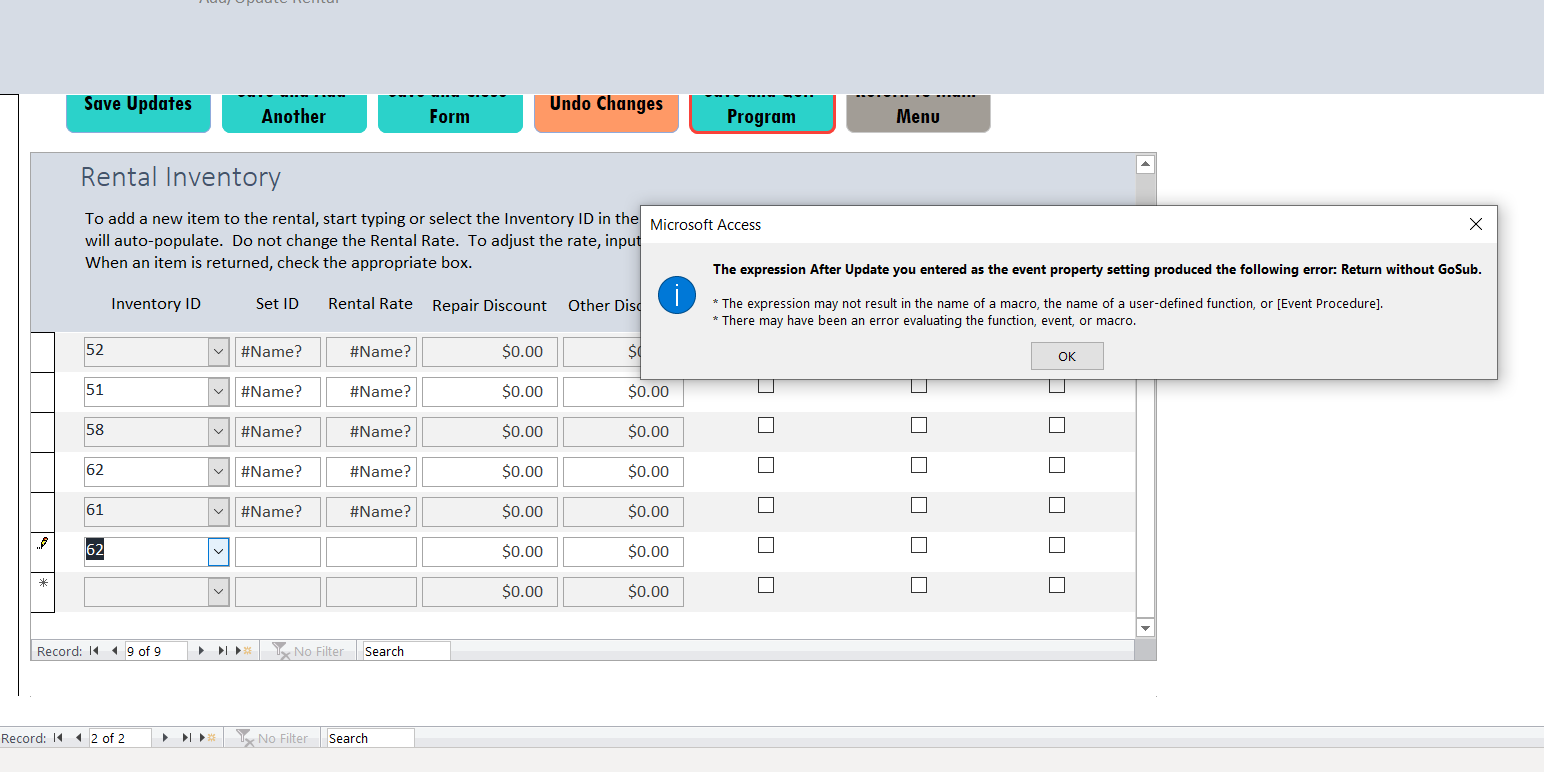This screenshot has height=772, width=1544.
Task: Go to first record in the '2 of 2' navigator
Action: coord(58,738)
